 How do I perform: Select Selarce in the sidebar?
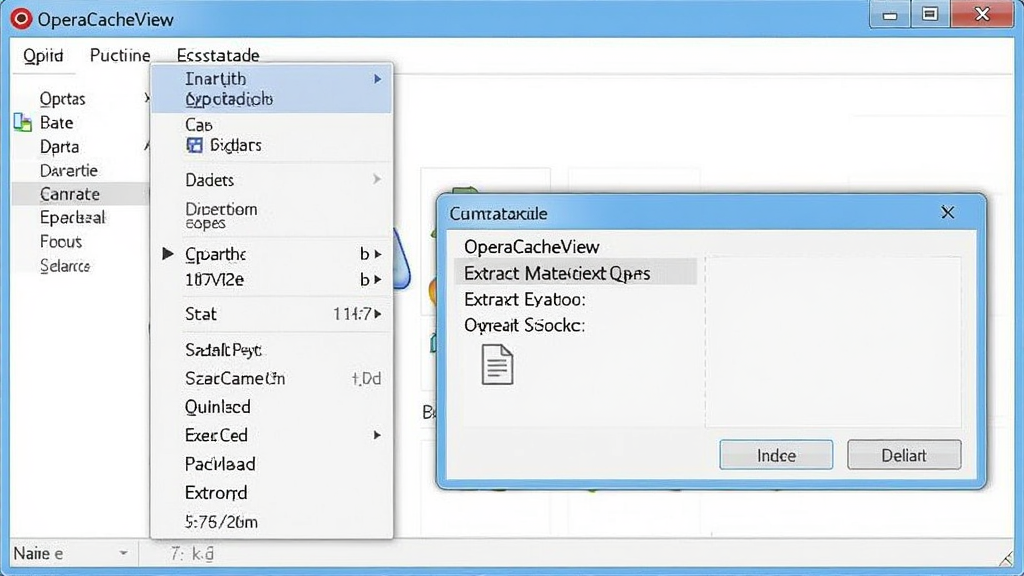pyautogui.click(x=65, y=266)
